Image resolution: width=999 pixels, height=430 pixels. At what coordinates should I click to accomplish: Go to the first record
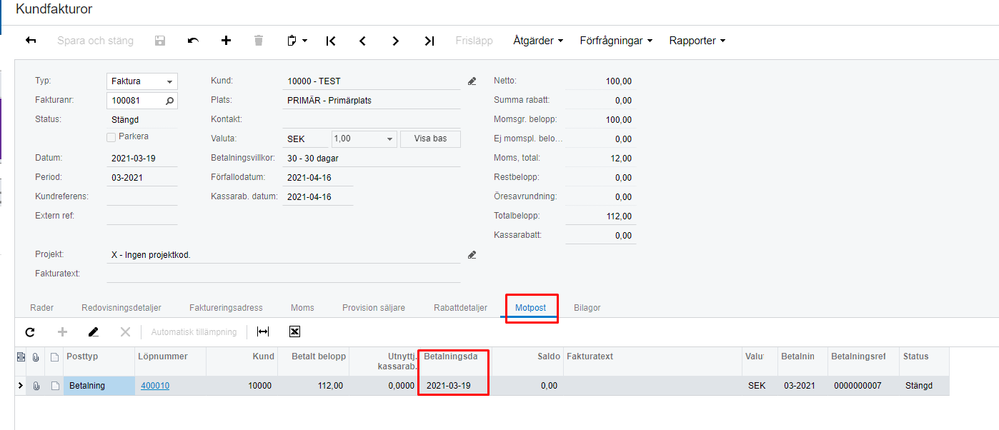[x=330, y=41]
